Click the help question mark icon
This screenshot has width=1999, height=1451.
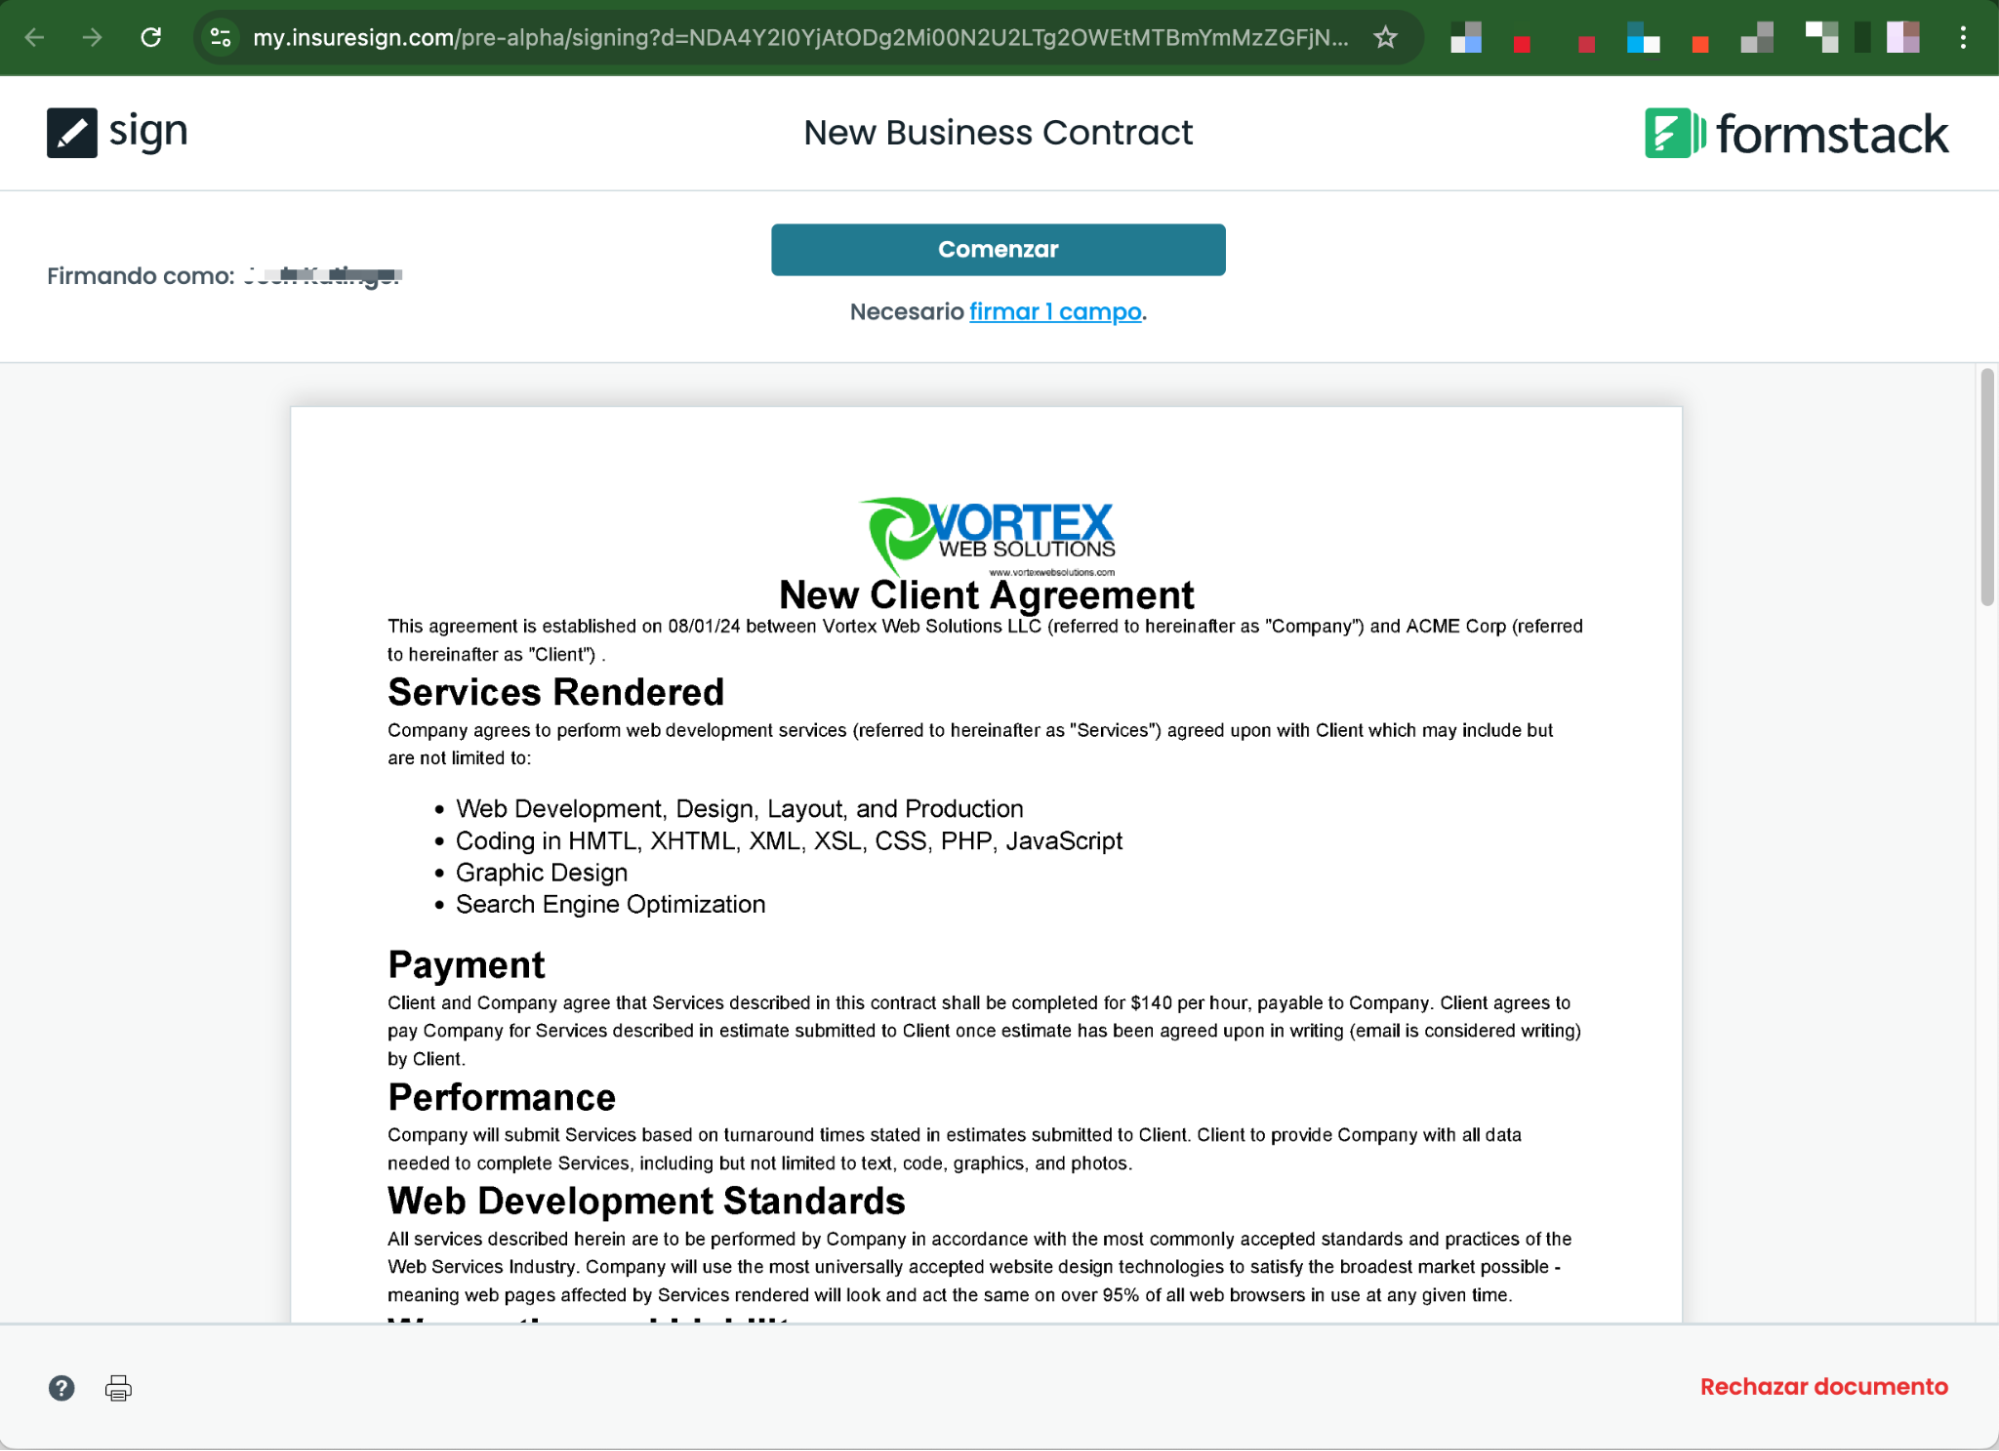coord(61,1388)
